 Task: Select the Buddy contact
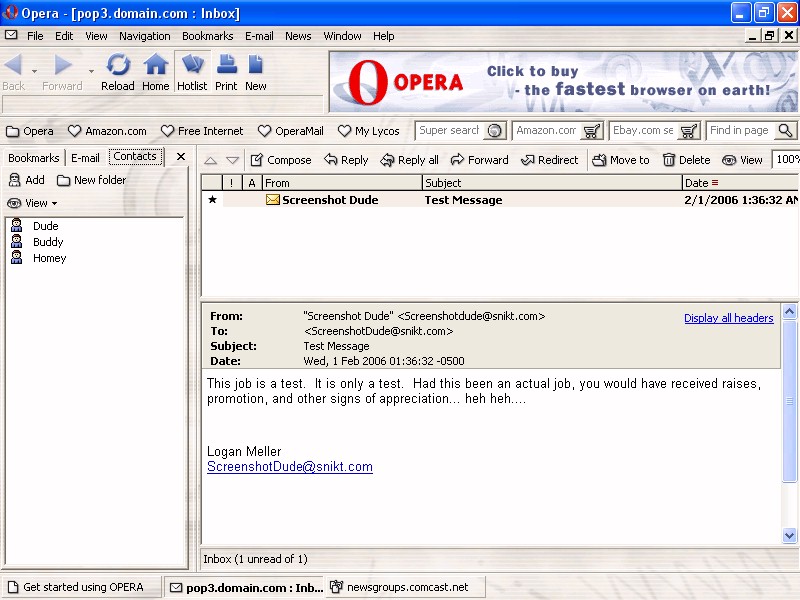click(48, 242)
